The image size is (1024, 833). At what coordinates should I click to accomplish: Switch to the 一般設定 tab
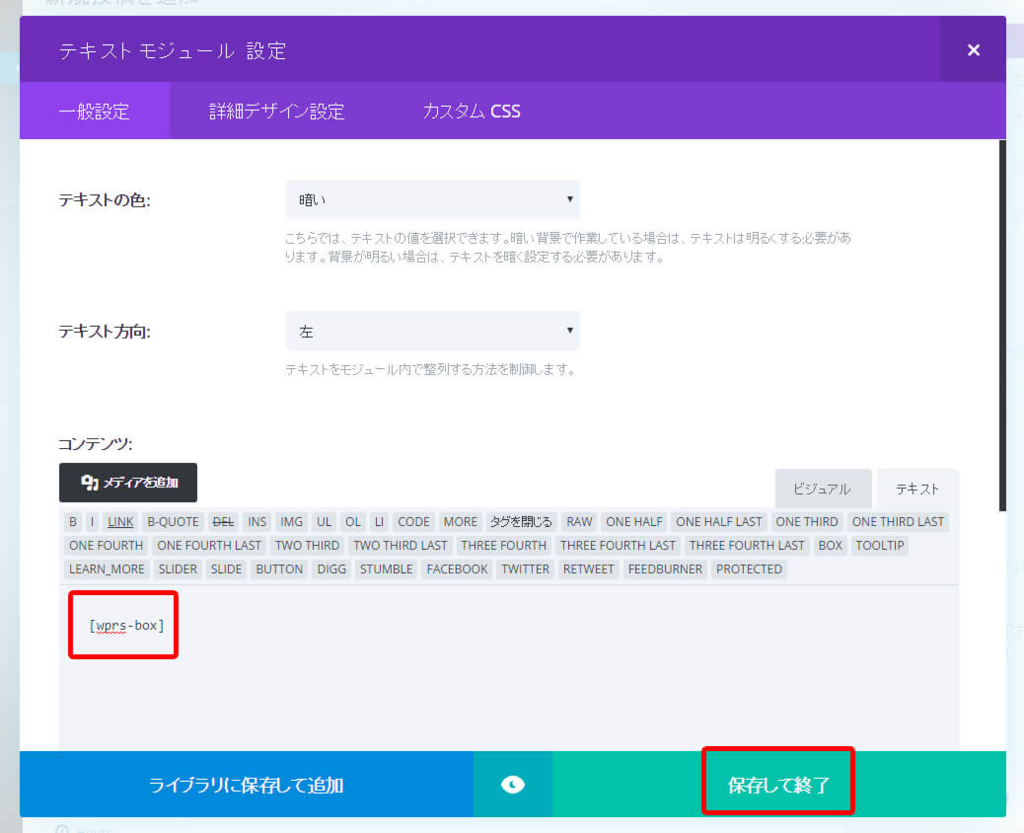(x=95, y=111)
